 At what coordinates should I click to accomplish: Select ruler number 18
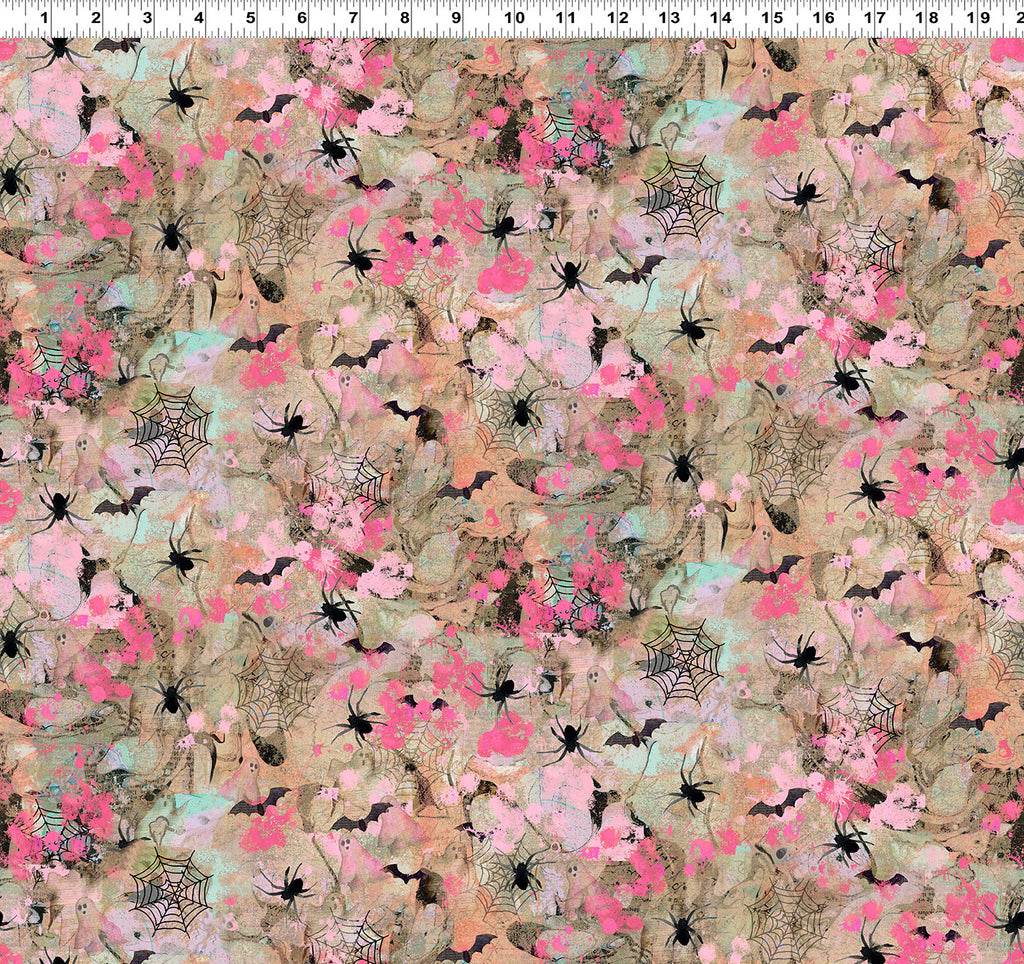[x=926, y=18]
